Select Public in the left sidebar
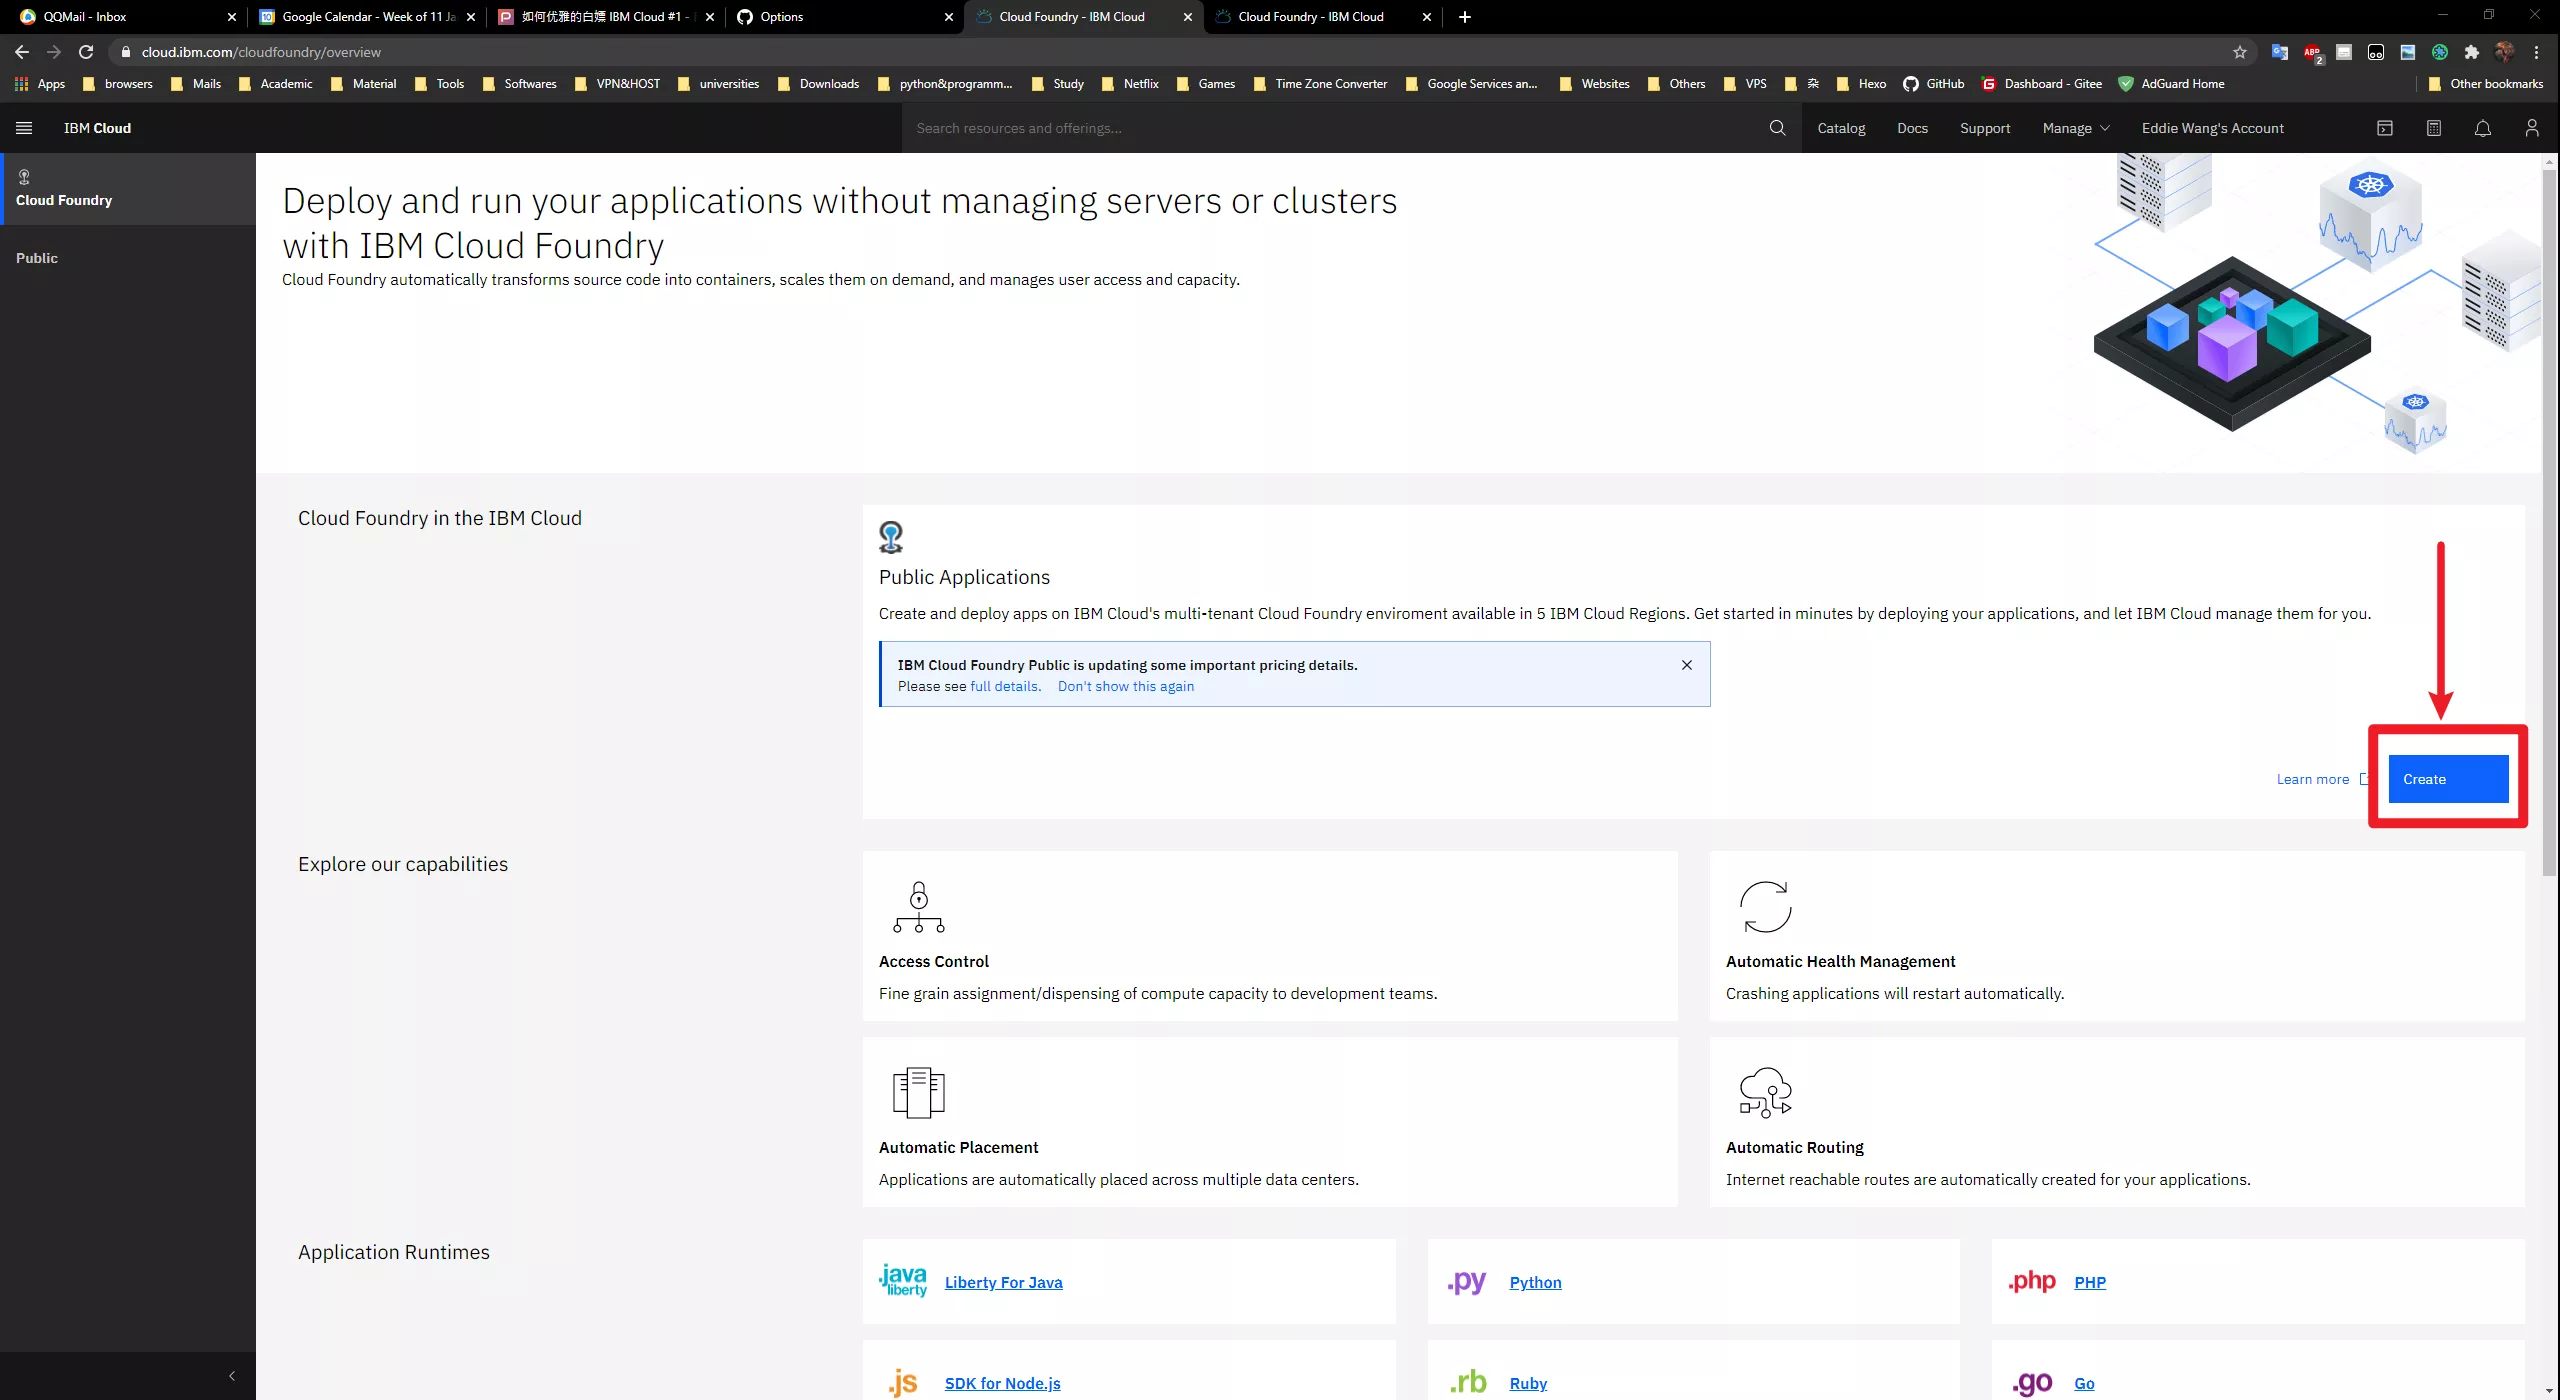 click(x=37, y=258)
